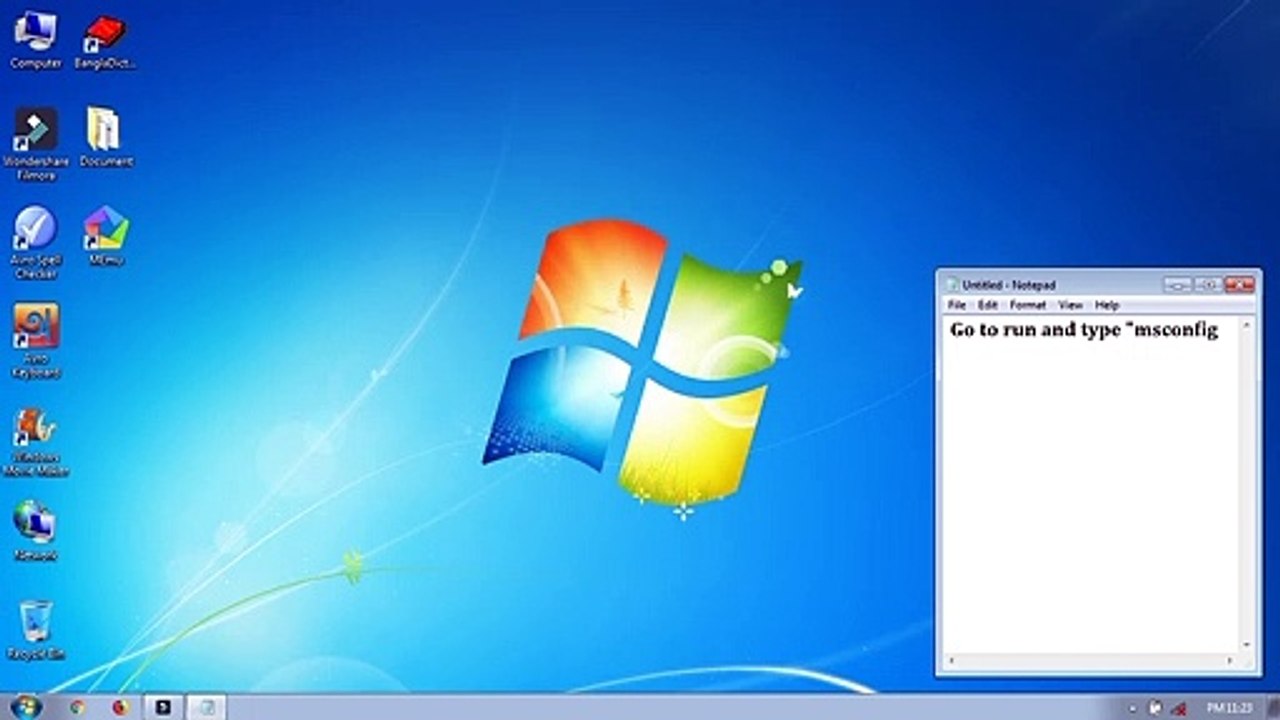This screenshot has height=720, width=1280.
Task: Click the "Untitled - Notepad" title text
Action: pyautogui.click(x=1009, y=285)
